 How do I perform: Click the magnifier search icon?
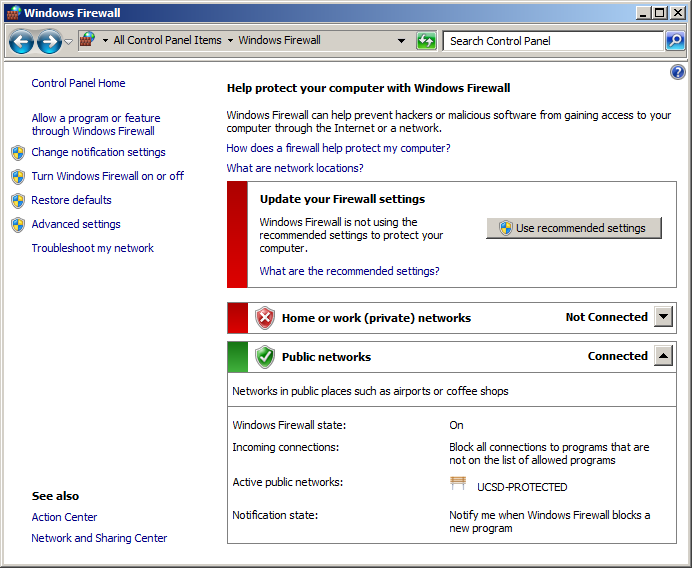[x=675, y=41]
